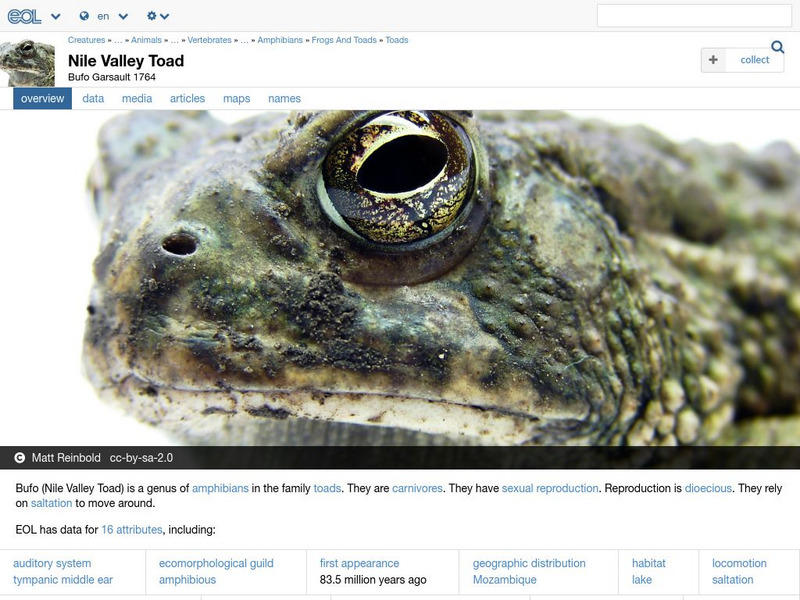Click the plus icon on the collect button

[713, 60]
